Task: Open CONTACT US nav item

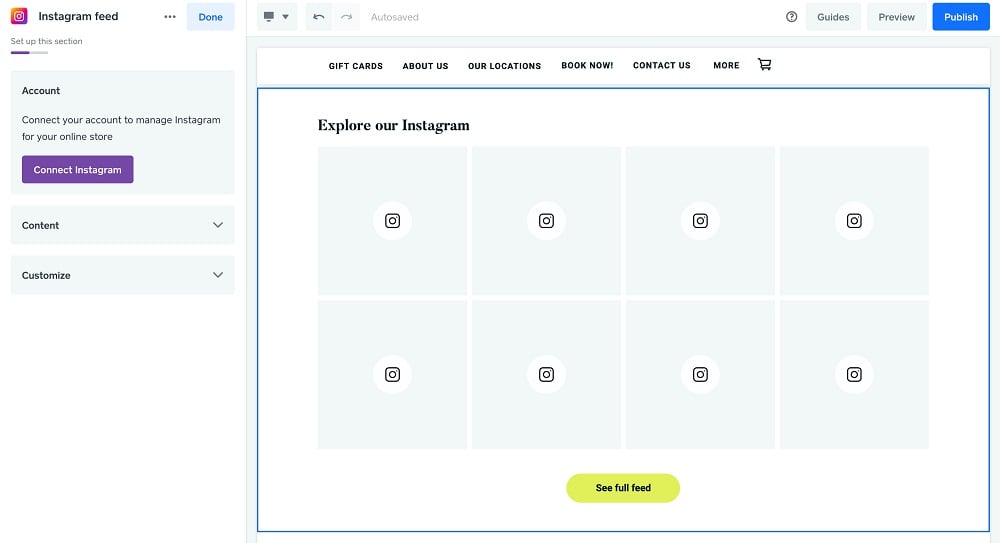Action: [x=661, y=65]
